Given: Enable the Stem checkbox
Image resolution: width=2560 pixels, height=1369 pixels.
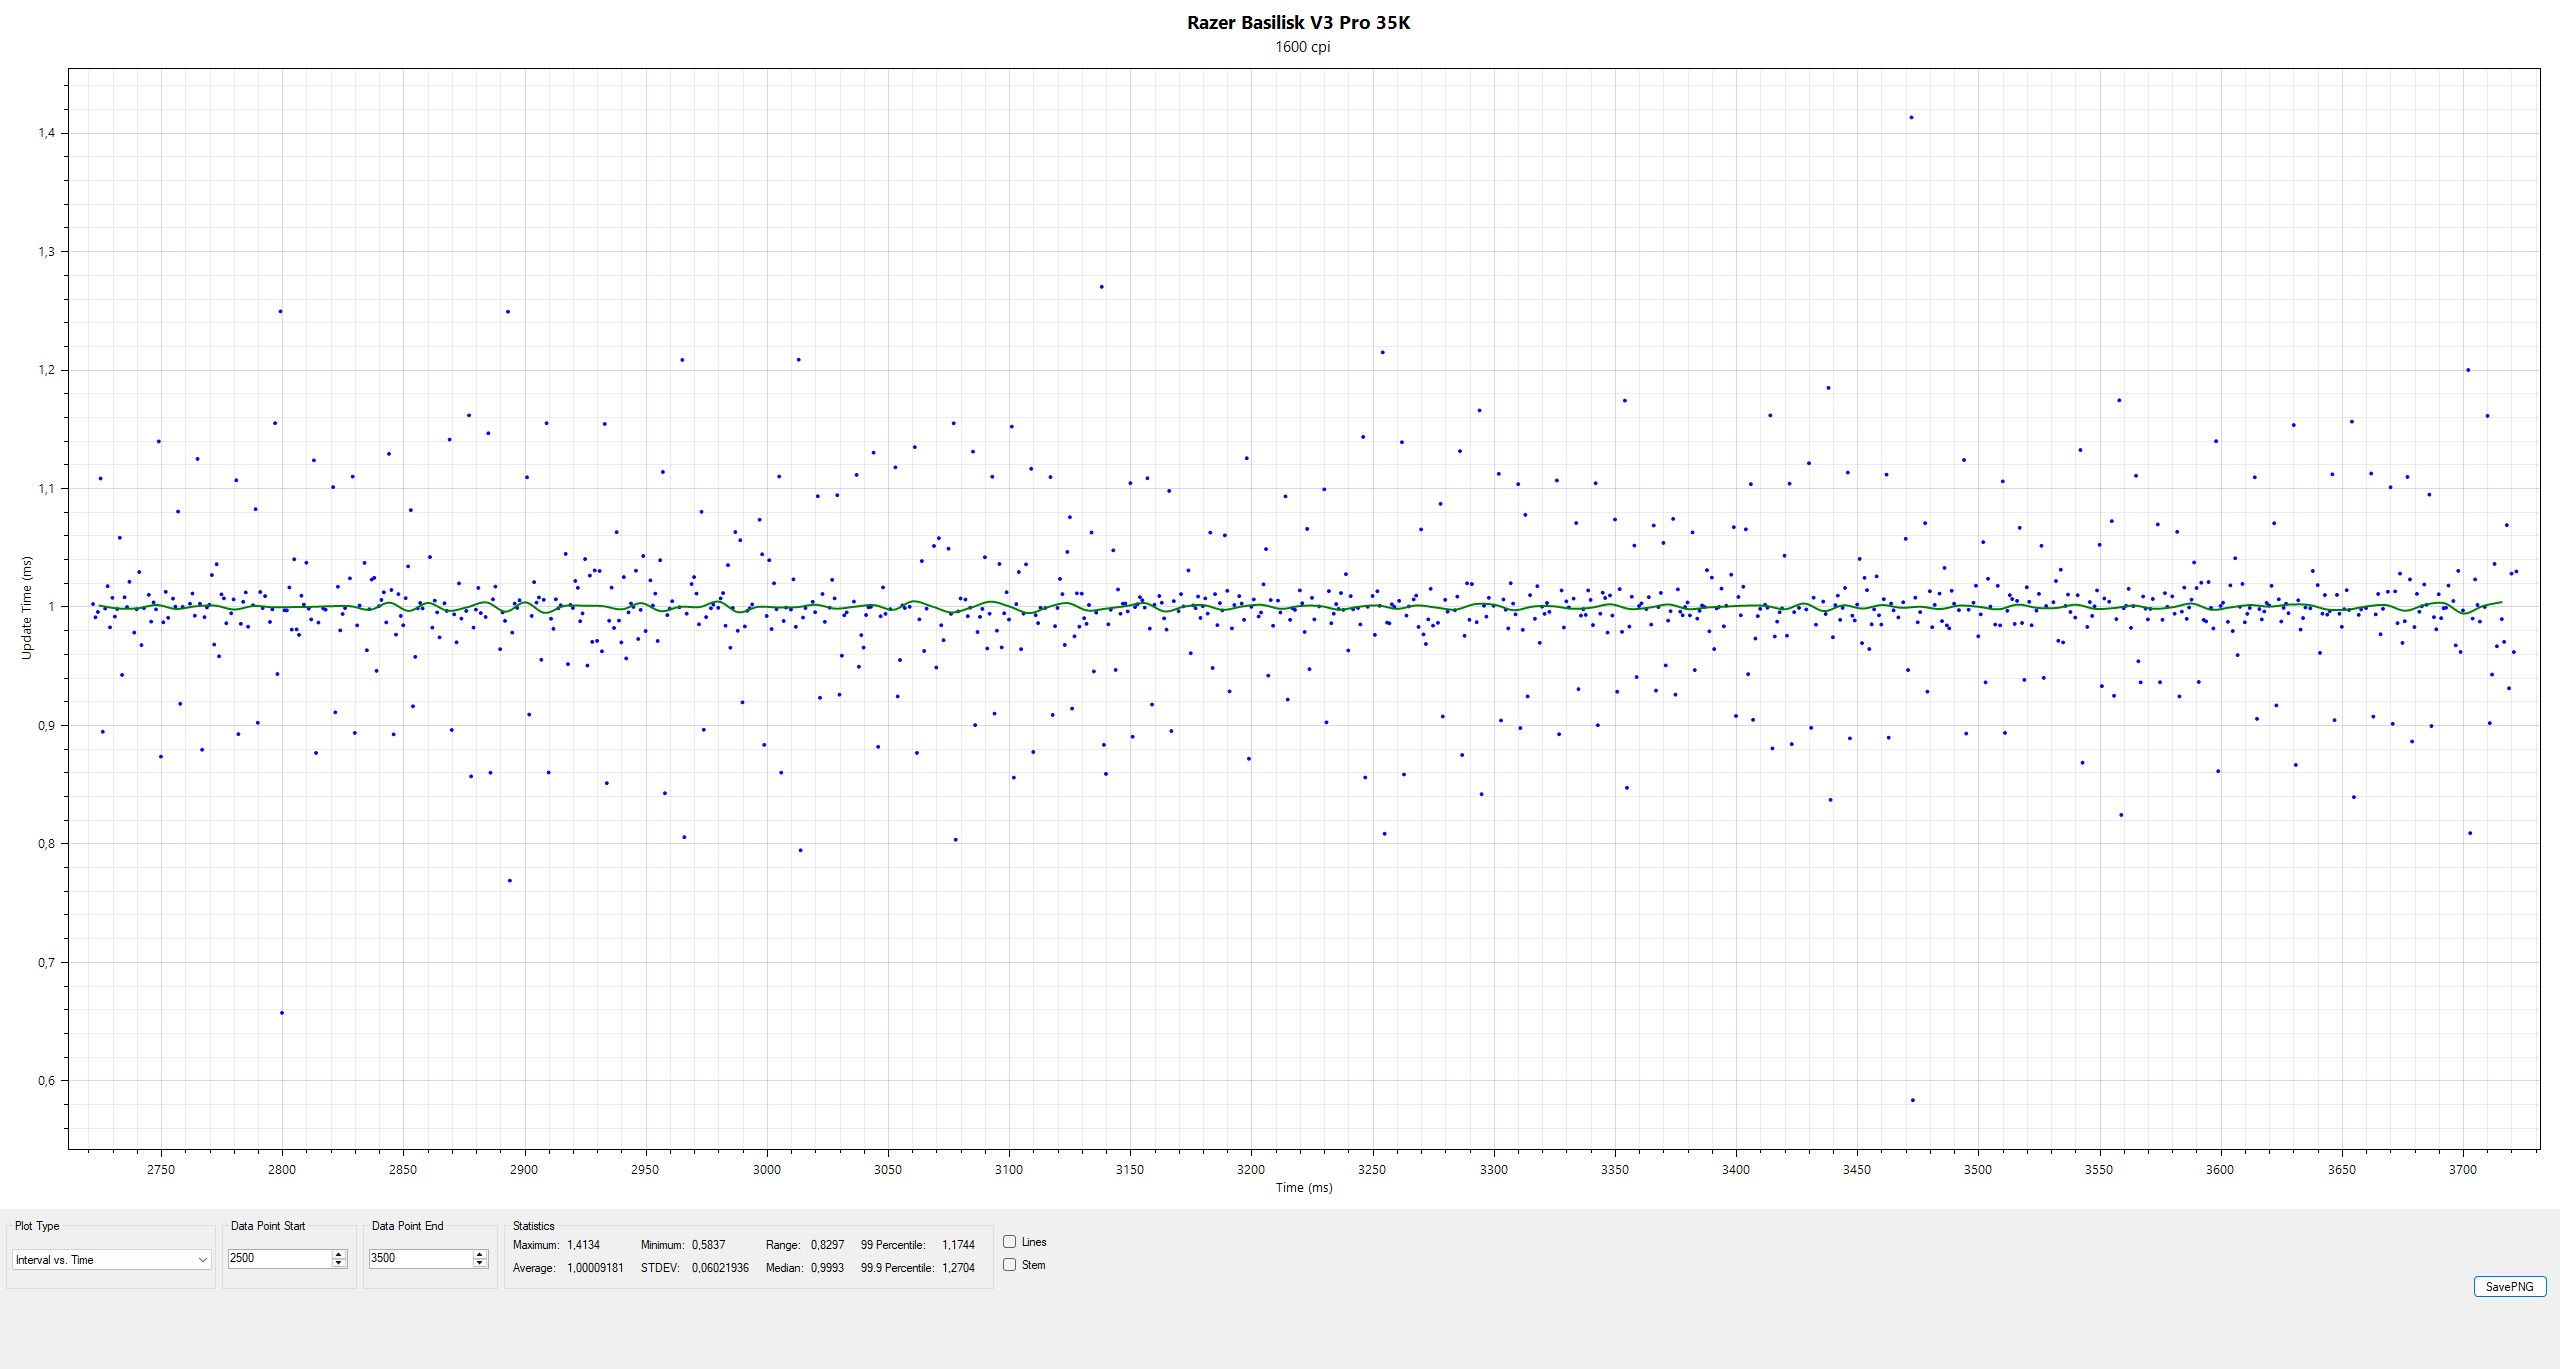Looking at the screenshot, I should coord(1010,1265).
